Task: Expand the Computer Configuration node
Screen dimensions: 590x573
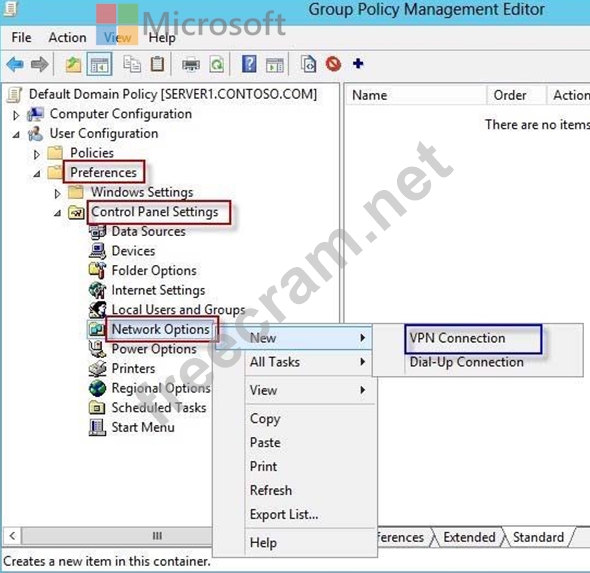Action: tap(16, 115)
